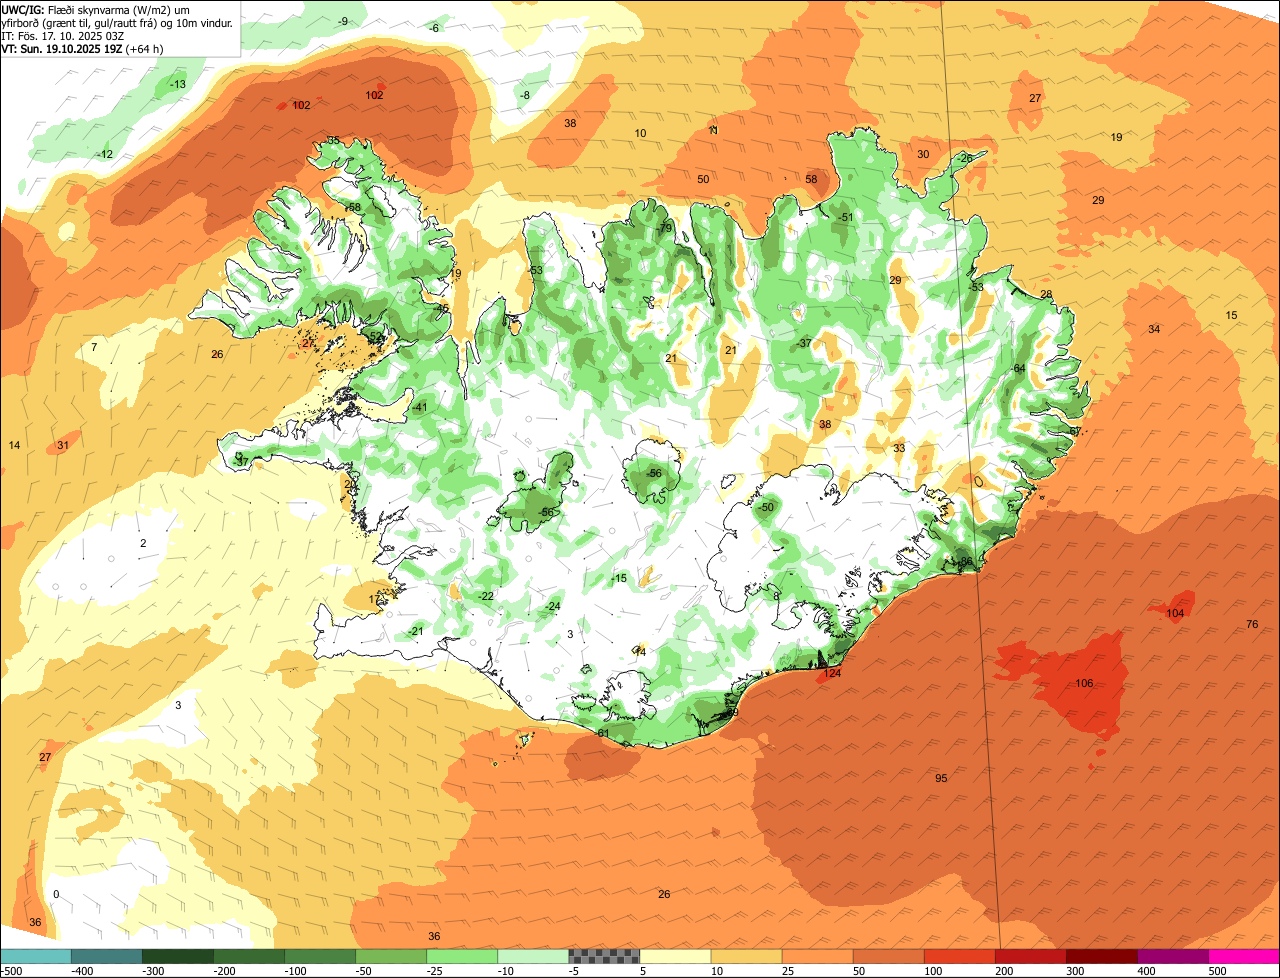This screenshot has height=978, width=1280.
Task: Click the map value '-22' in southwest Iceland
Action: (x=485, y=596)
